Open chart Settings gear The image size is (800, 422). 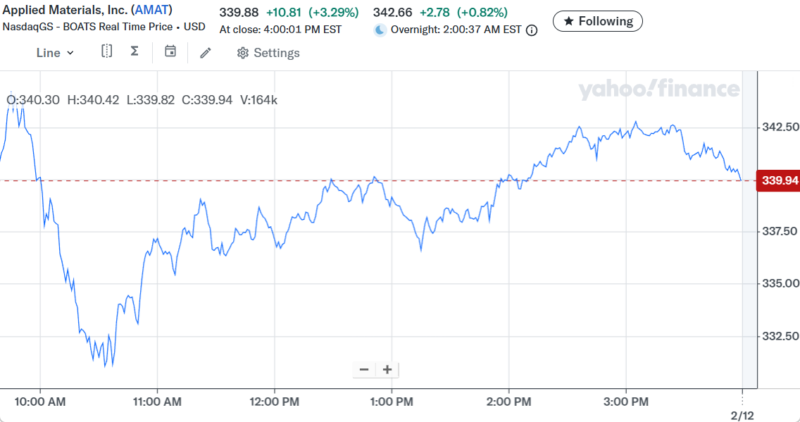(x=268, y=53)
